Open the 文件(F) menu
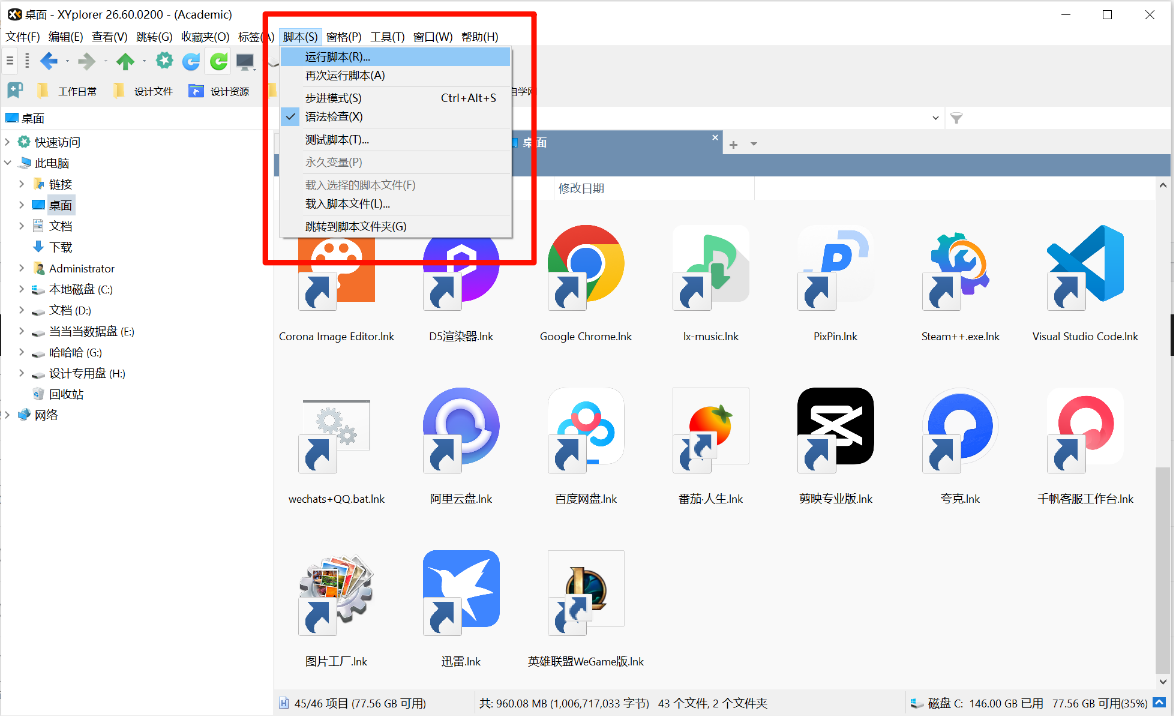The width and height of the screenshot is (1174, 716). pyautogui.click(x=22, y=37)
